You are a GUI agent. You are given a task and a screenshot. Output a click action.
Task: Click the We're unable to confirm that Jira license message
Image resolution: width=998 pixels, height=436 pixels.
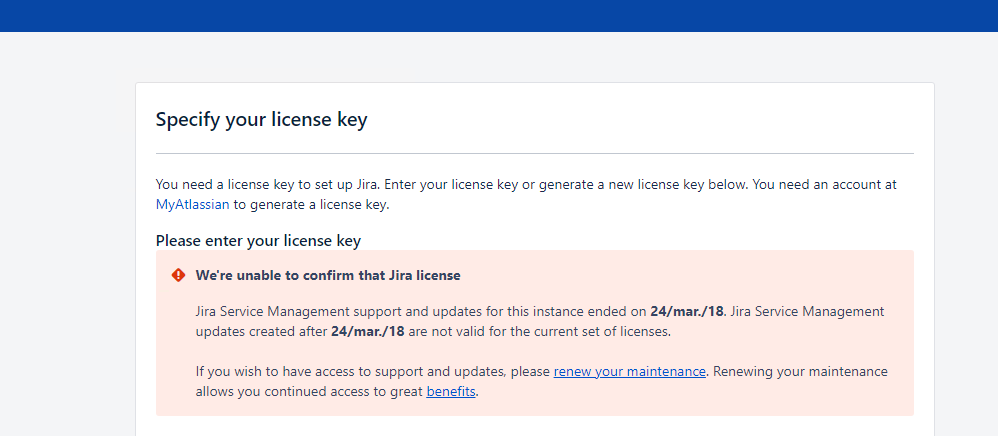328,276
